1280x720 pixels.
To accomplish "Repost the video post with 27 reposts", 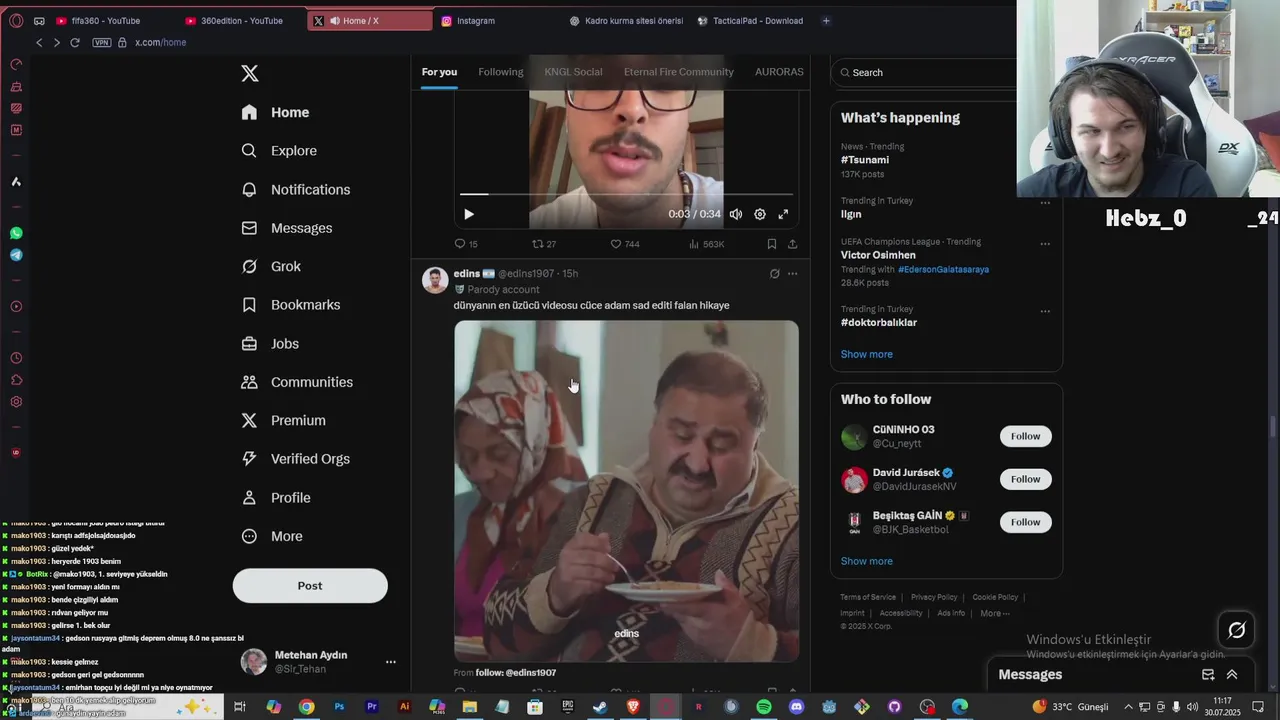I will point(544,244).
